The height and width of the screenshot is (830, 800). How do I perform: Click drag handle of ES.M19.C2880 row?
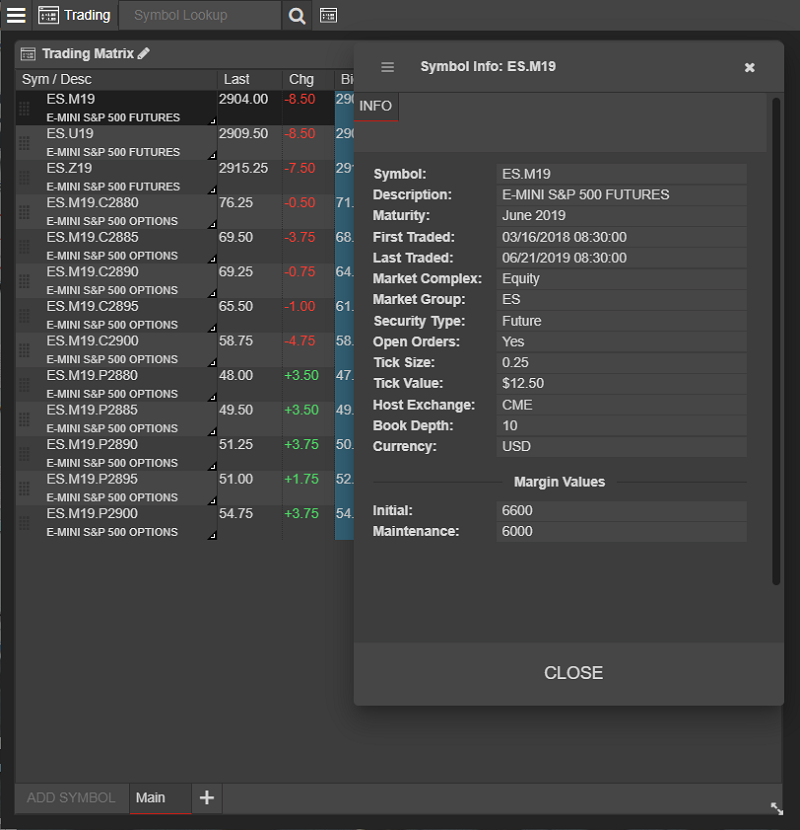point(24,212)
